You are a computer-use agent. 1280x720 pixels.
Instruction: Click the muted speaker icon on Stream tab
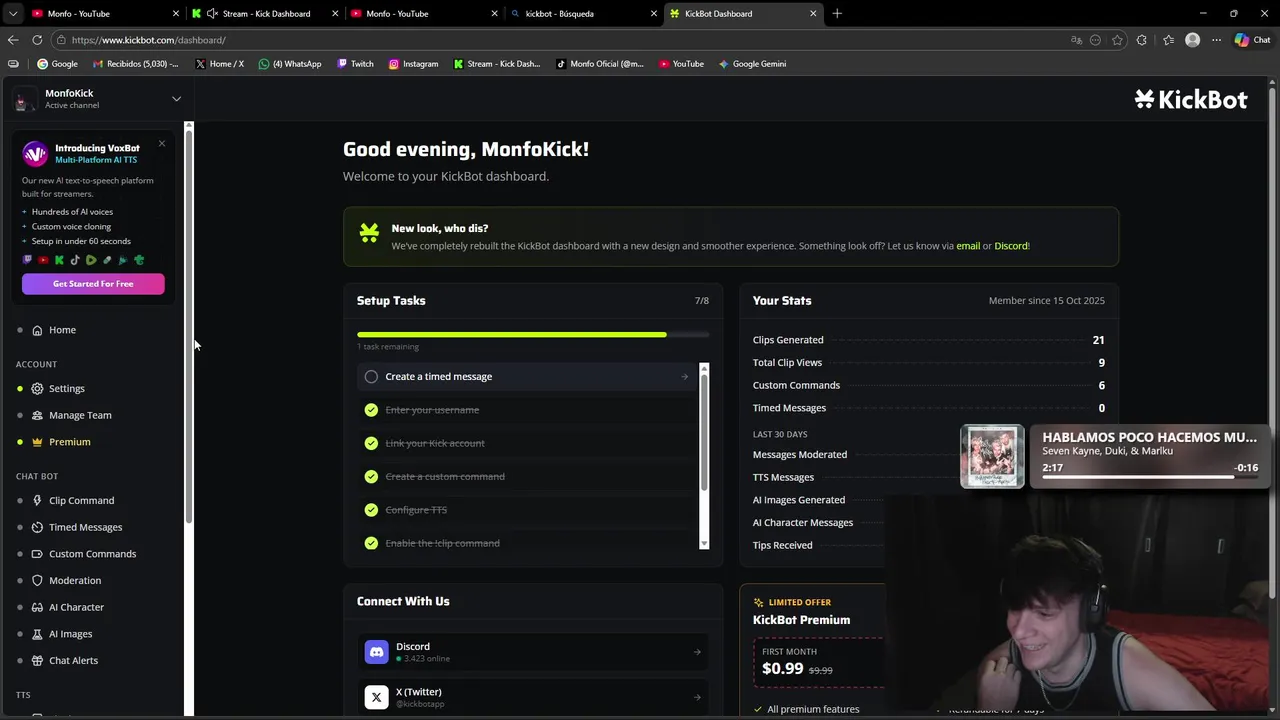pyautogui.click(x=212, y=13)
